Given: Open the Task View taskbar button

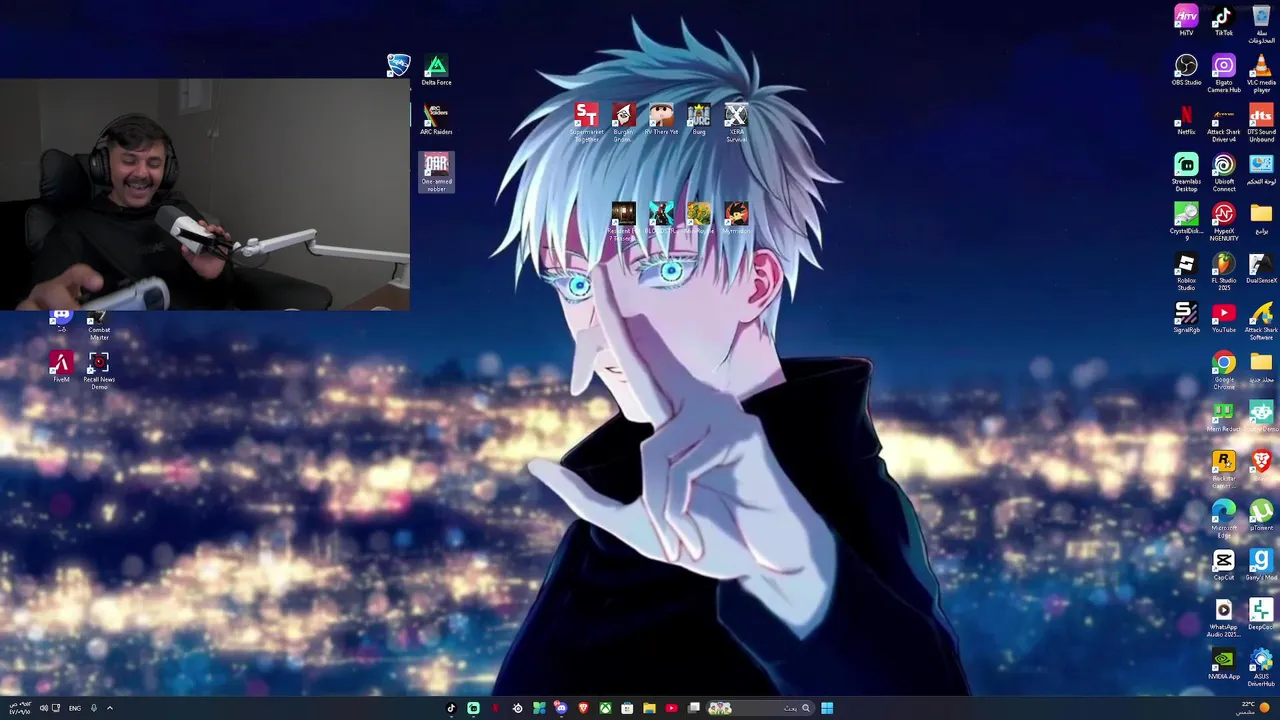Looking at the screenshot, I should [x=693, y=708].
